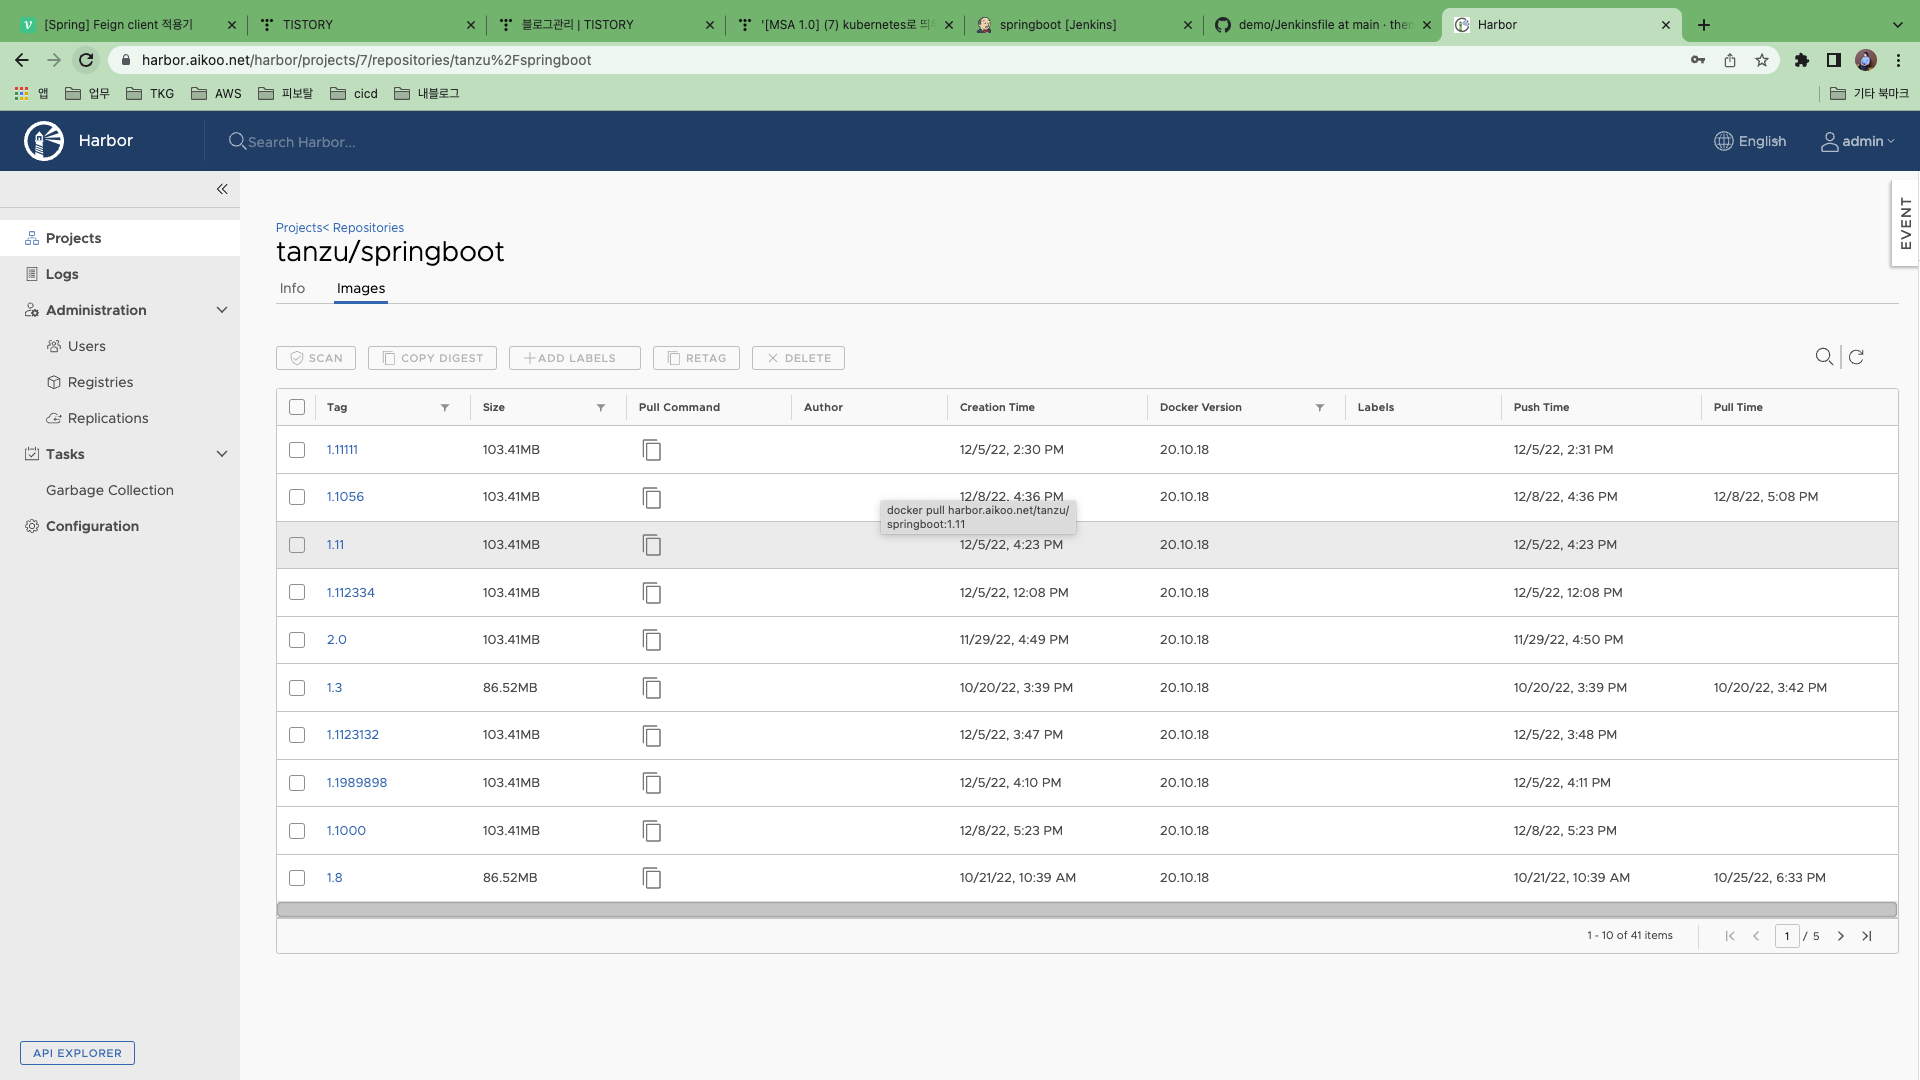Open browser tab list chevron
The height and width of the screenshot is (1080, 1920).
pyautogui.click(x=1898, y=25)
